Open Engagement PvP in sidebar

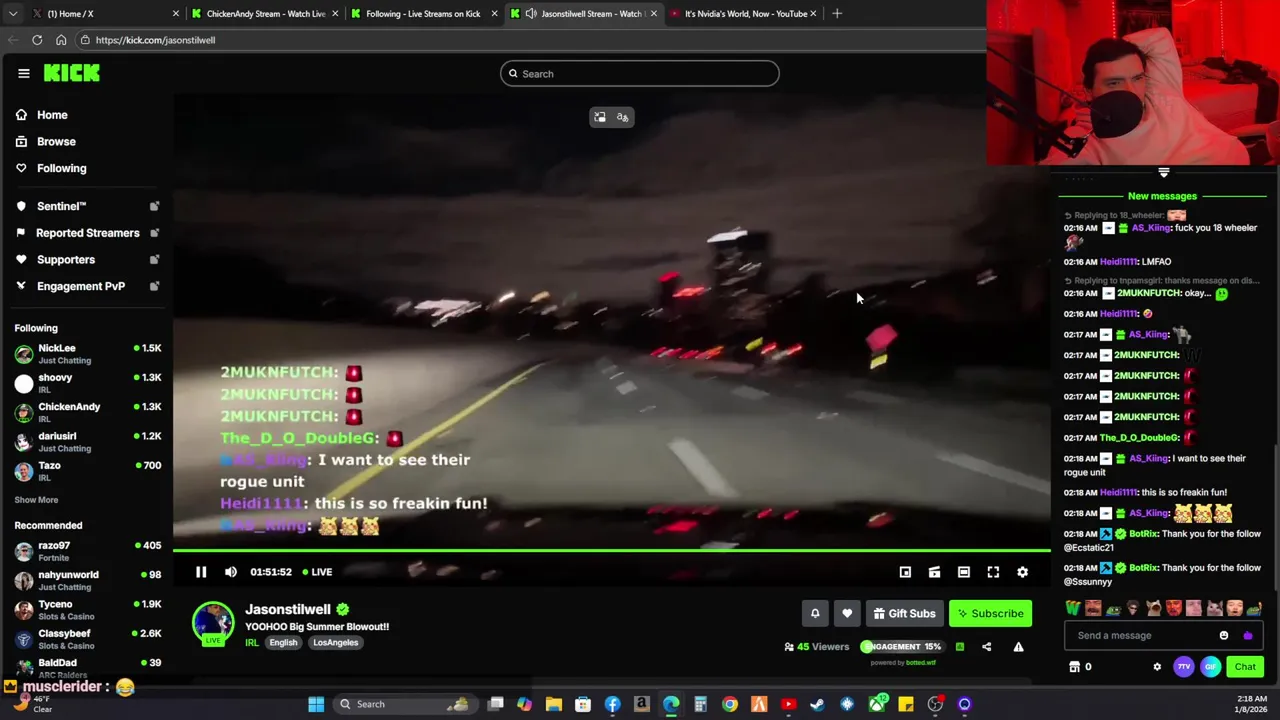click(81, 286)
